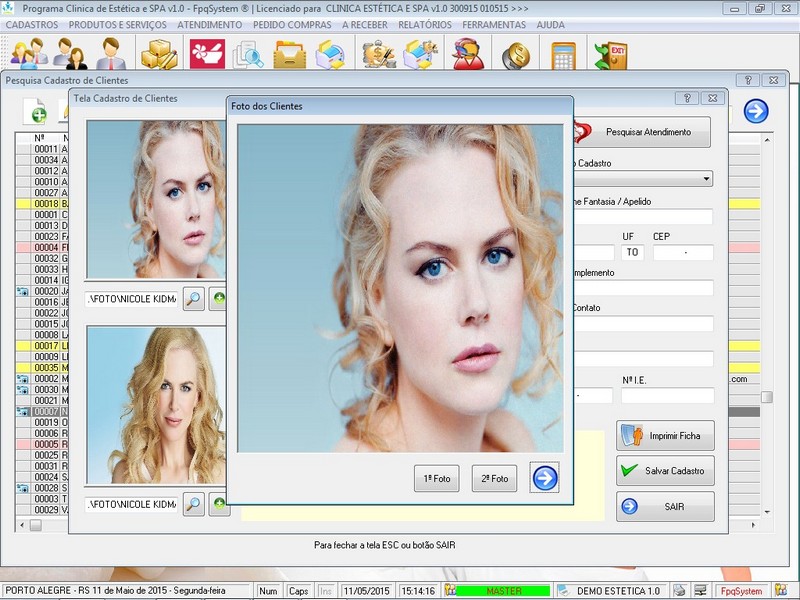
Task: Click the documents with magnifier search icon
Action: [247, 54]
